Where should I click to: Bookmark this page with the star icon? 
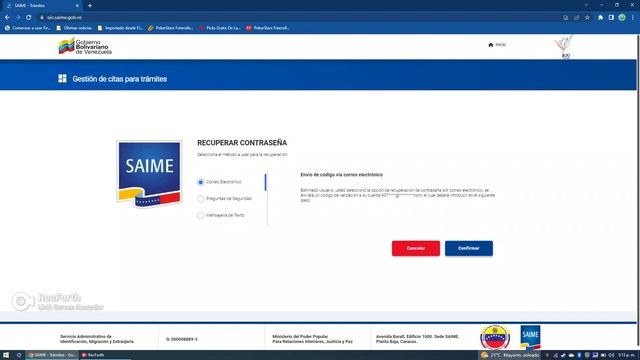click(x=587, y=18)
